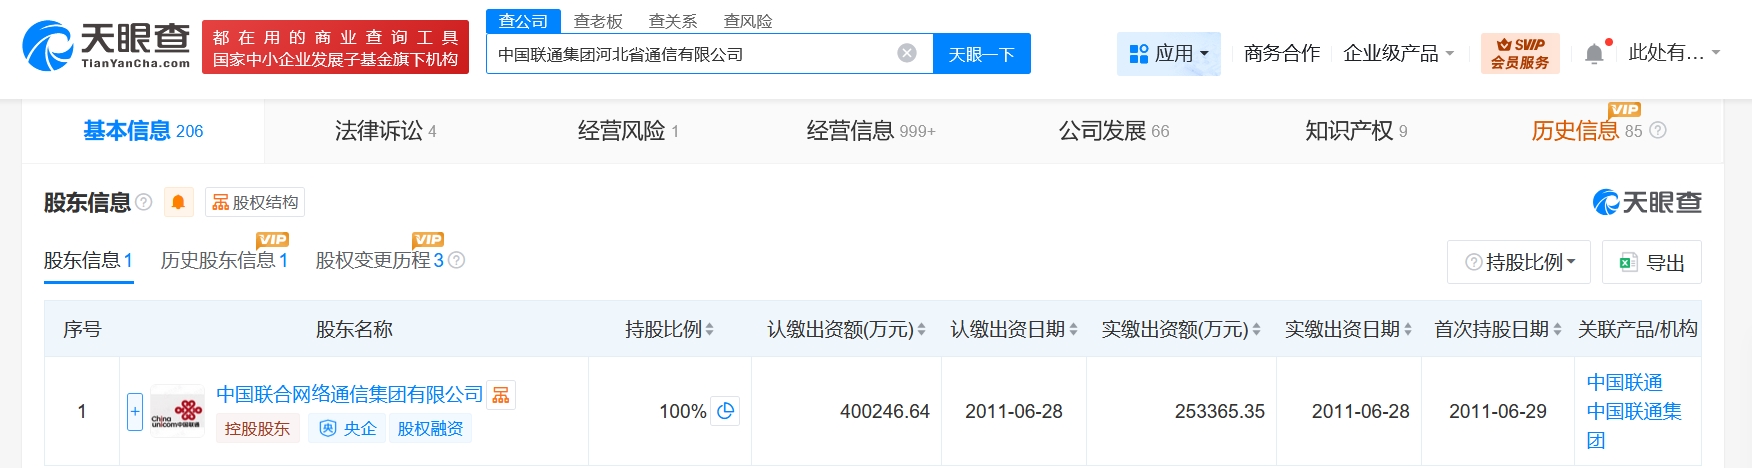The height and width of the screenshot is (468, 1752).
Task: Expand the shareholder row with plus button
Action: click(135, 411)
